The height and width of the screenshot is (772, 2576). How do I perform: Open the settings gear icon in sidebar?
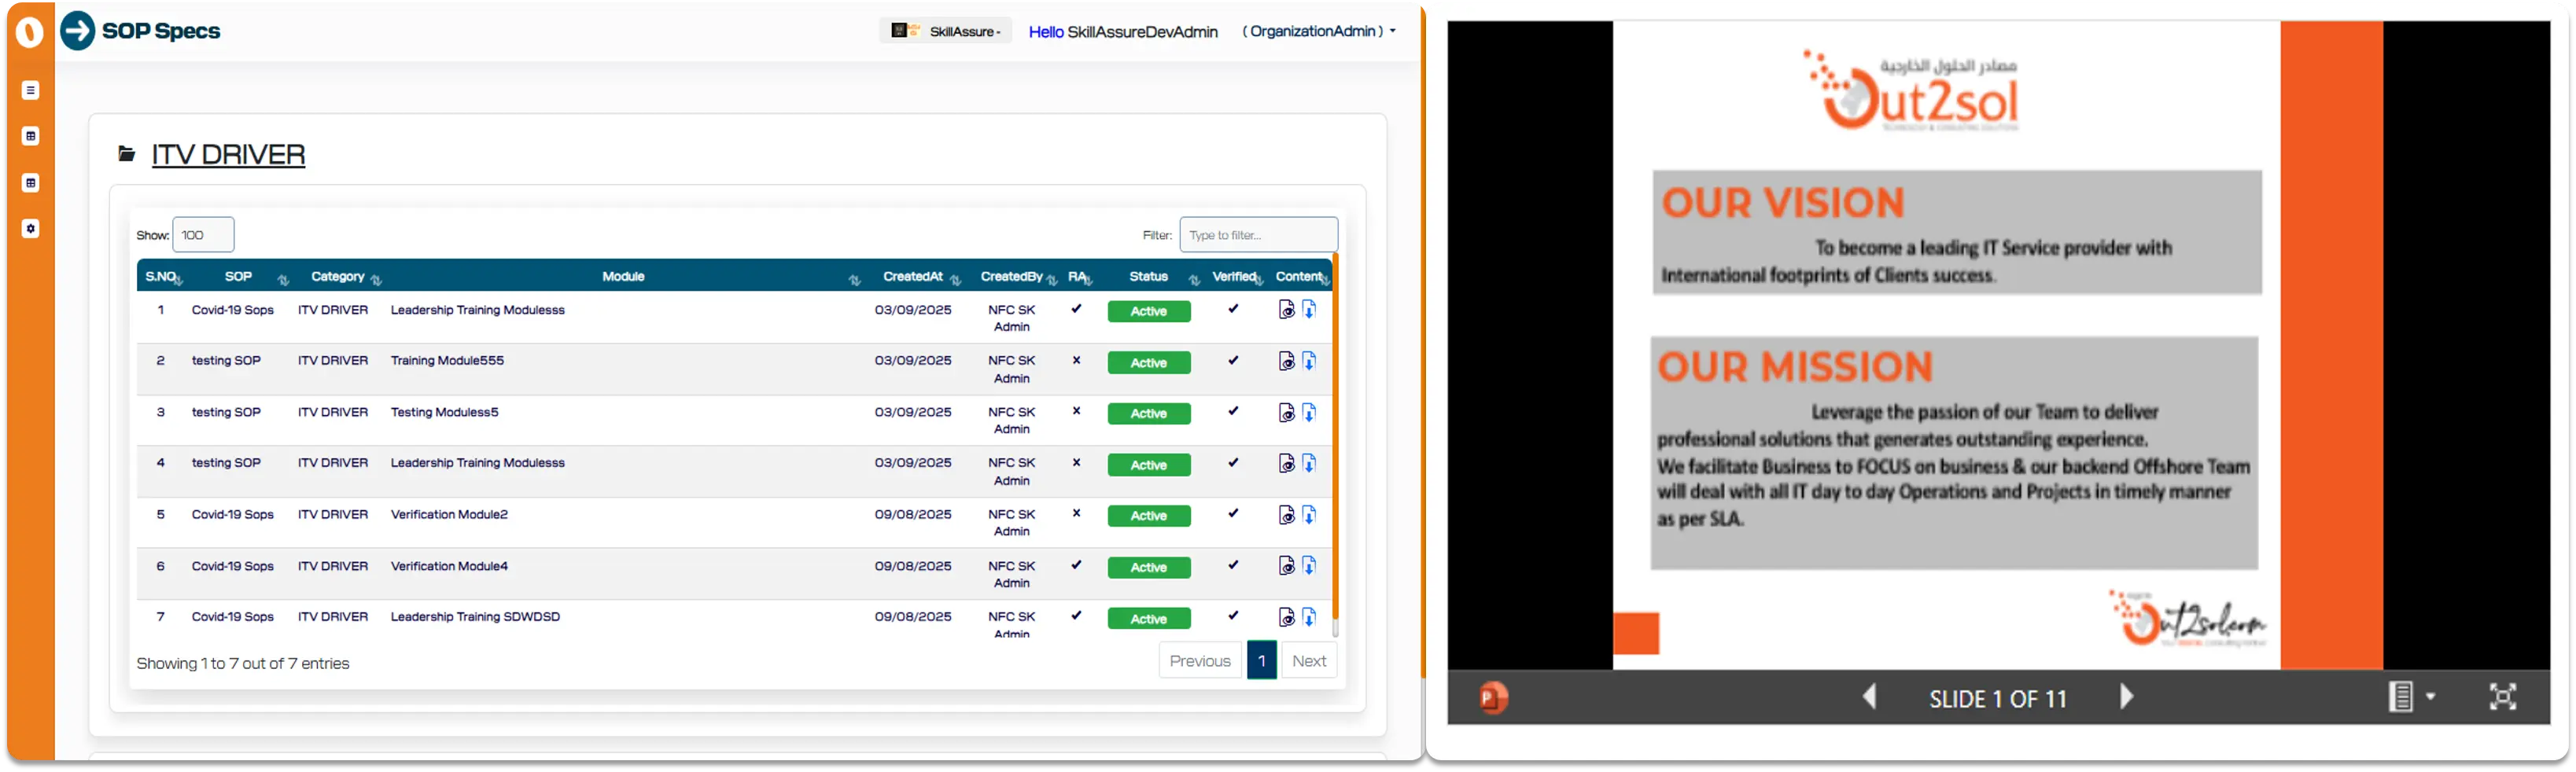(x=31, y=230)
